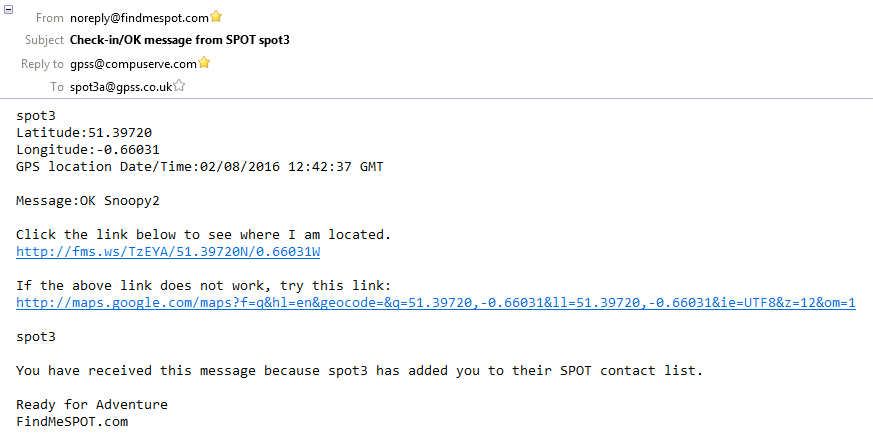Viewport: 873px width, 444px height.
Task: Click the Longitude line in message body
Action: click(88, 149)
